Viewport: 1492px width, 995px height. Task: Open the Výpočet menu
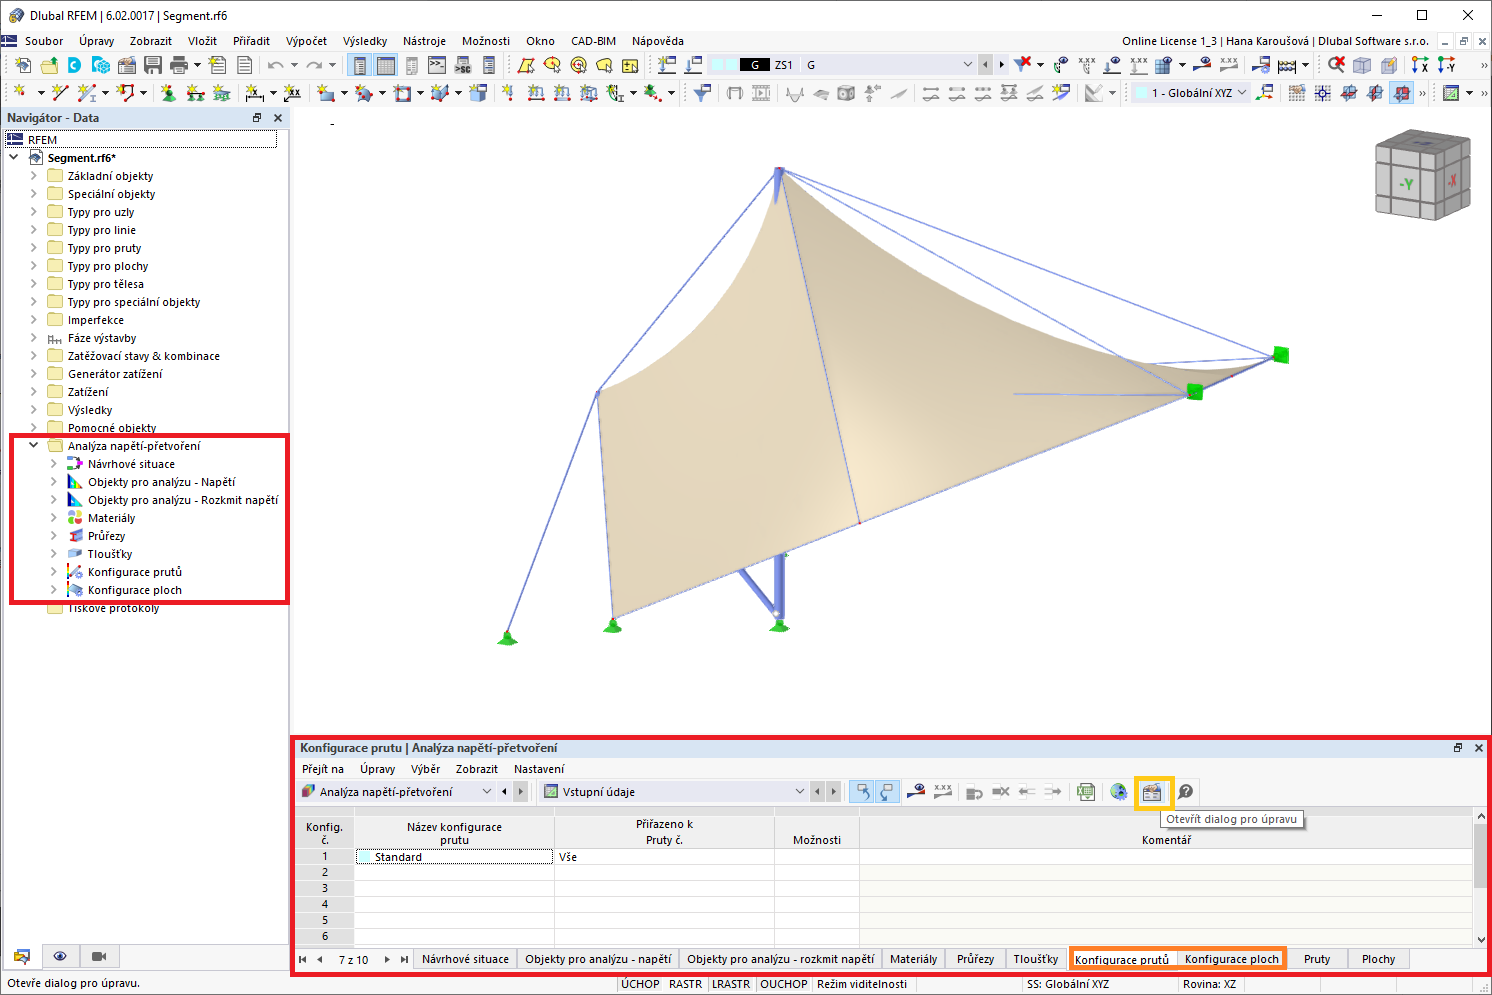pos(306,41)
